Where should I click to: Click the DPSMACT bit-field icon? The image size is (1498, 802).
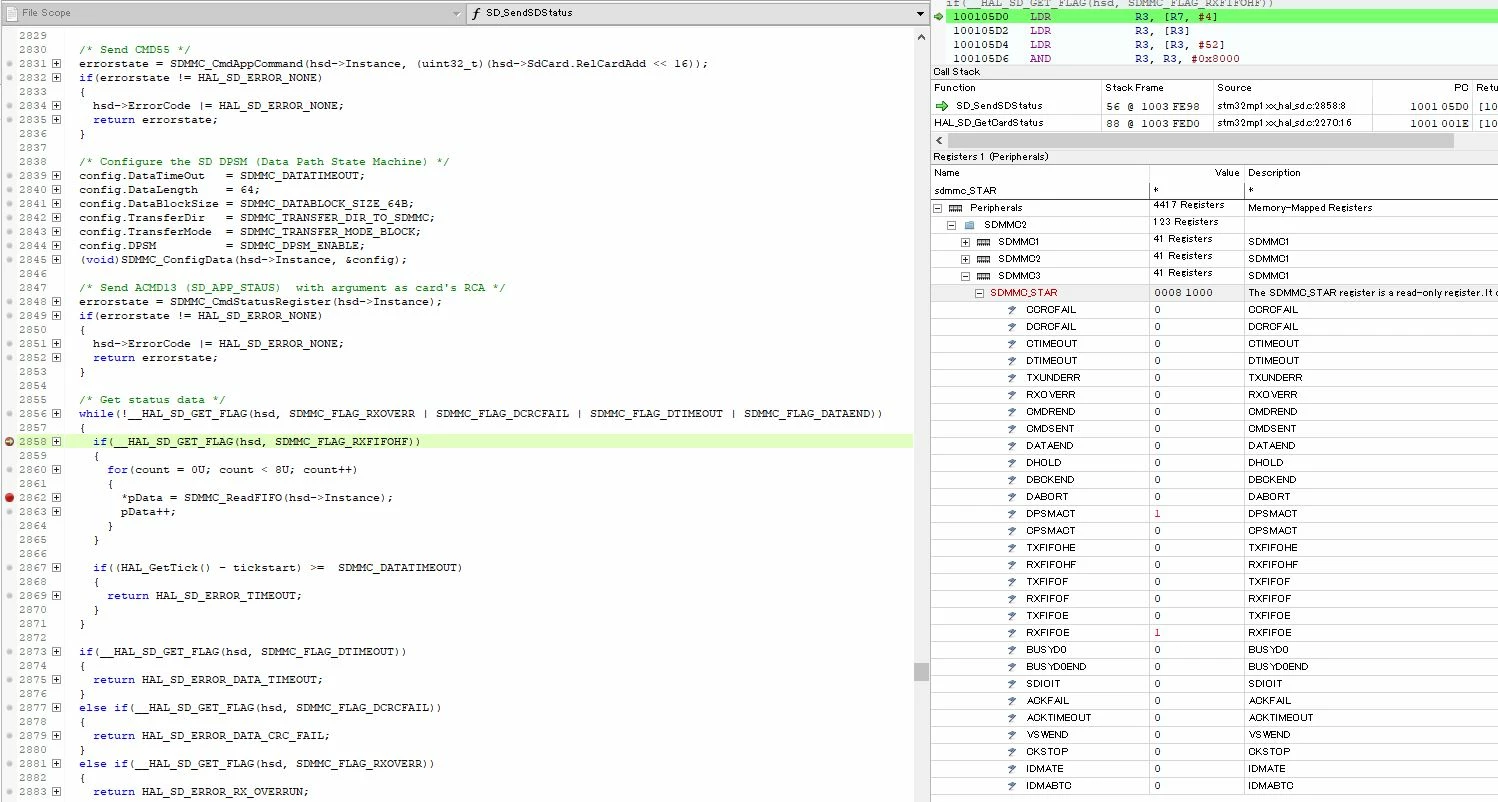pyautogui.click(x=1013, y=514)
